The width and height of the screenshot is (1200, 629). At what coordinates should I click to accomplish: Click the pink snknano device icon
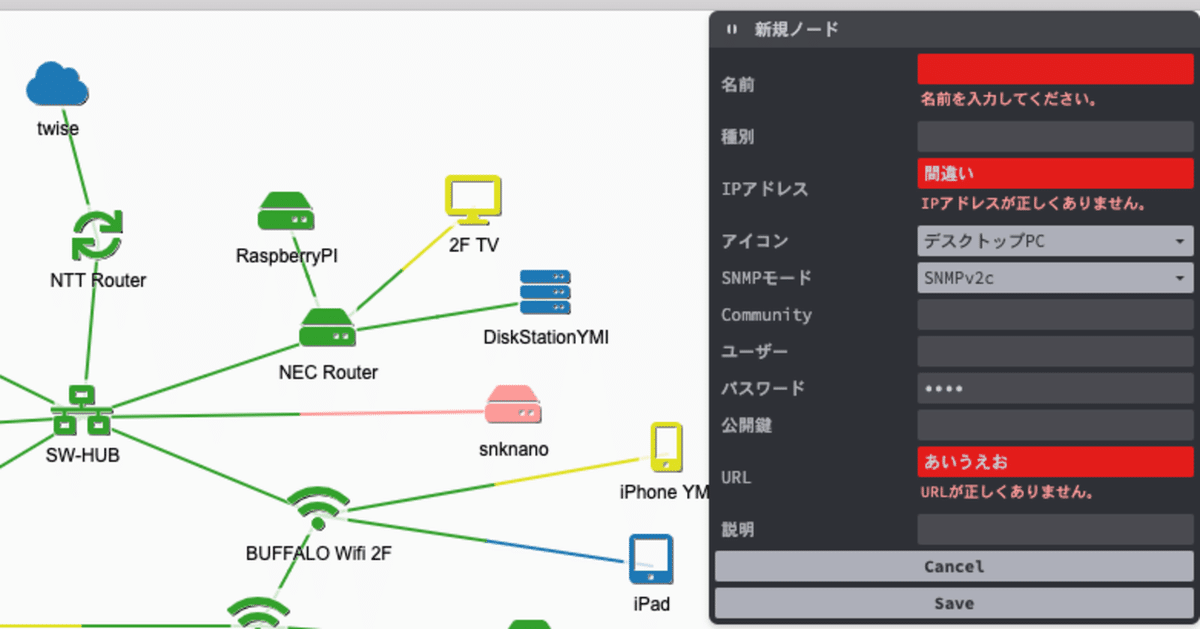pyautogui.click(x=513, y=405)
